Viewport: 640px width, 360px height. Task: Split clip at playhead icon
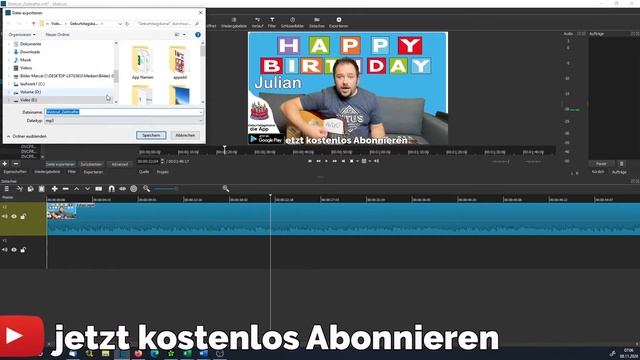(x=99, y=189)
